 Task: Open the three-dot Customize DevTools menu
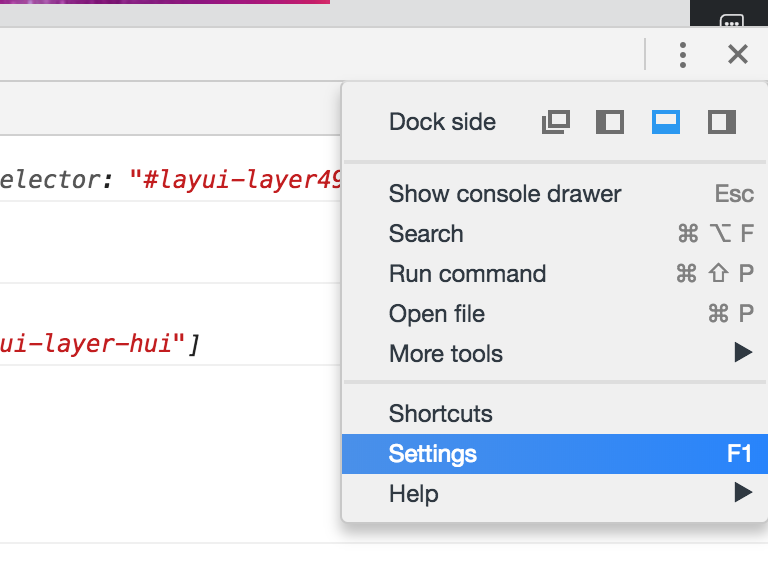[683, 55]
